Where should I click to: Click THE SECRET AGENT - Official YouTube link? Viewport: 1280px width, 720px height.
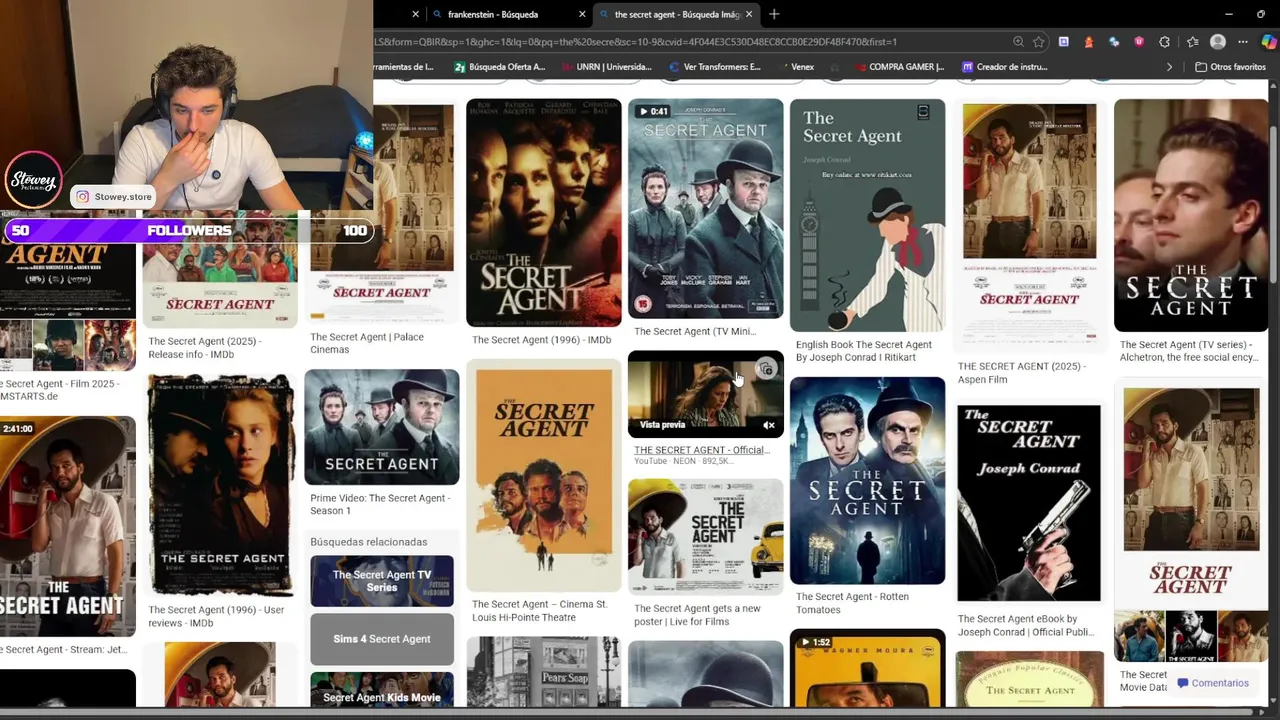coord(701,450)
